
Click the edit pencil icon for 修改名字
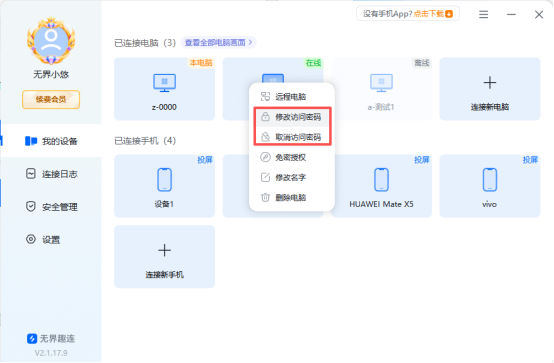click(x=265, y=177)
